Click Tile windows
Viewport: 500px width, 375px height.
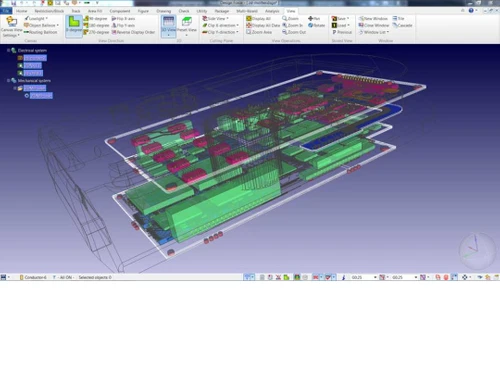[x=398, y=19]
